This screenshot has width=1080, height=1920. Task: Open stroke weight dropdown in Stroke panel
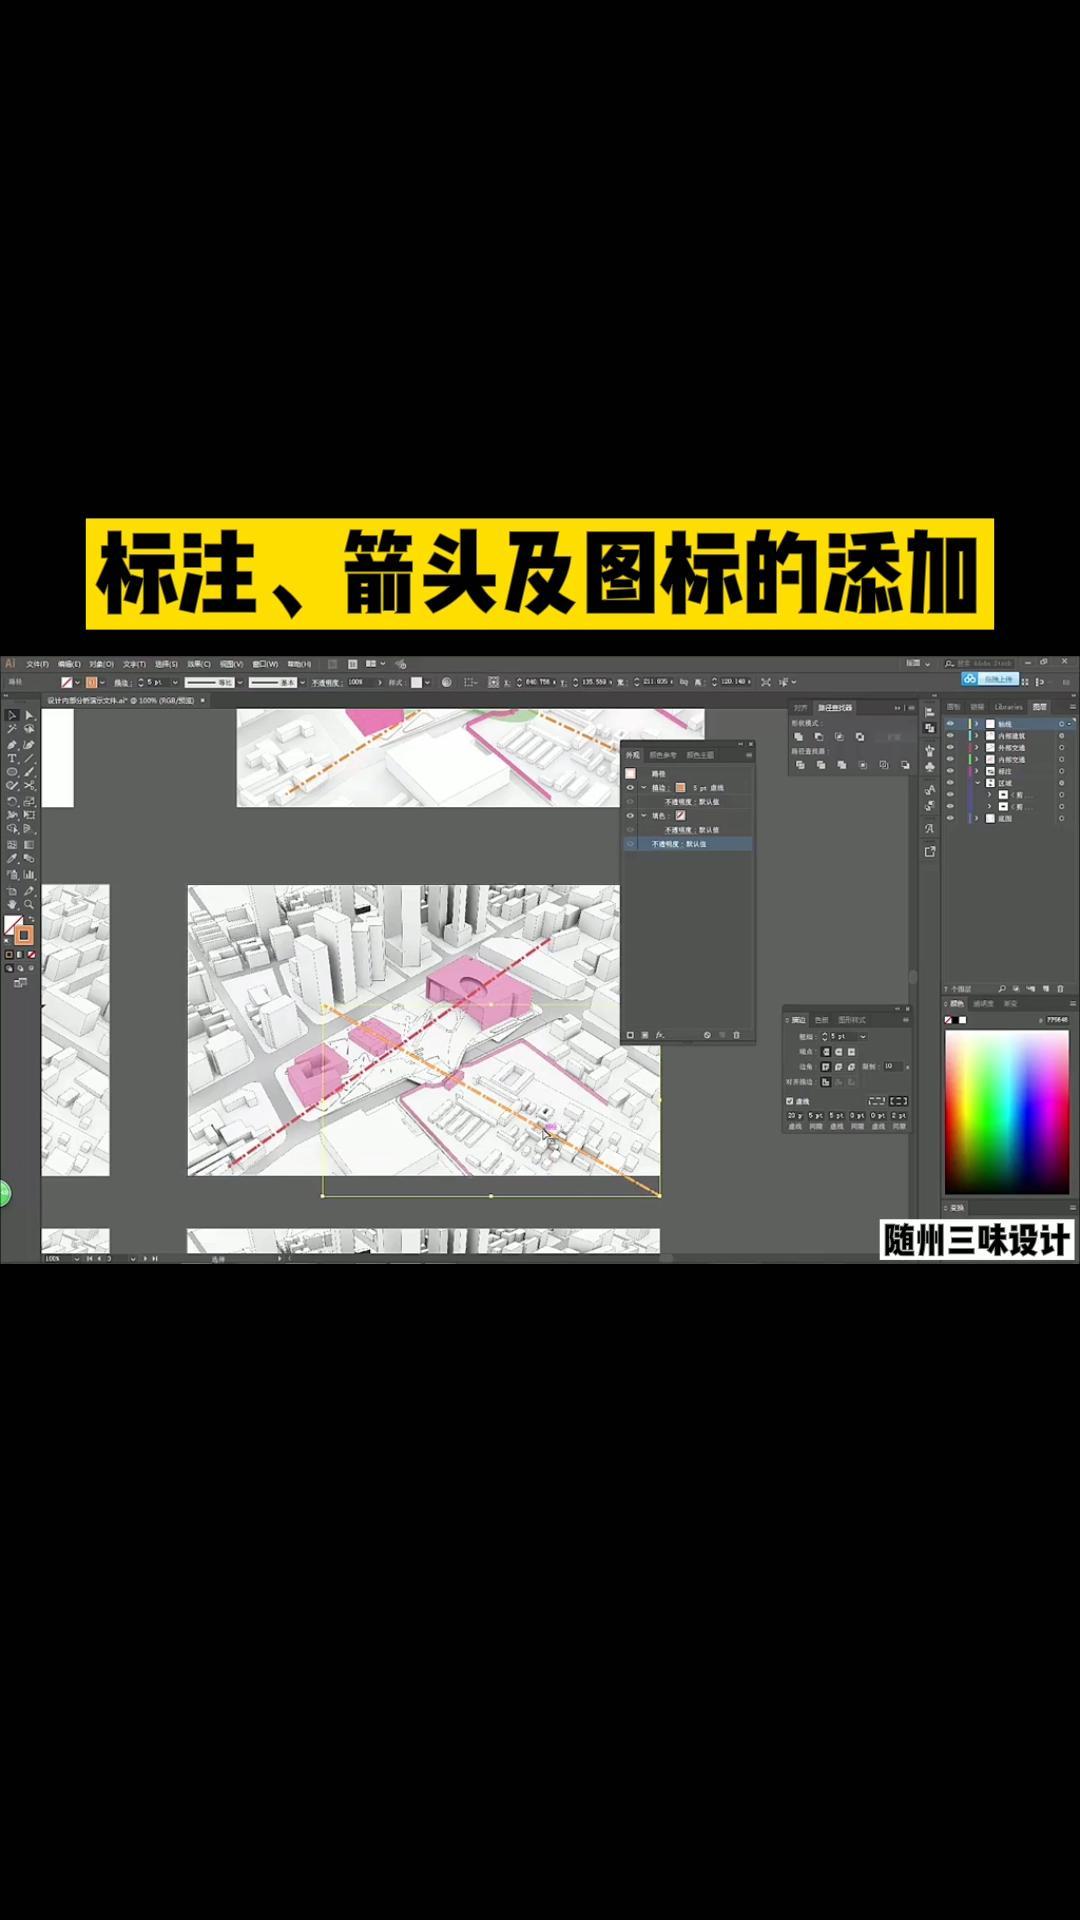[863, 1037]
